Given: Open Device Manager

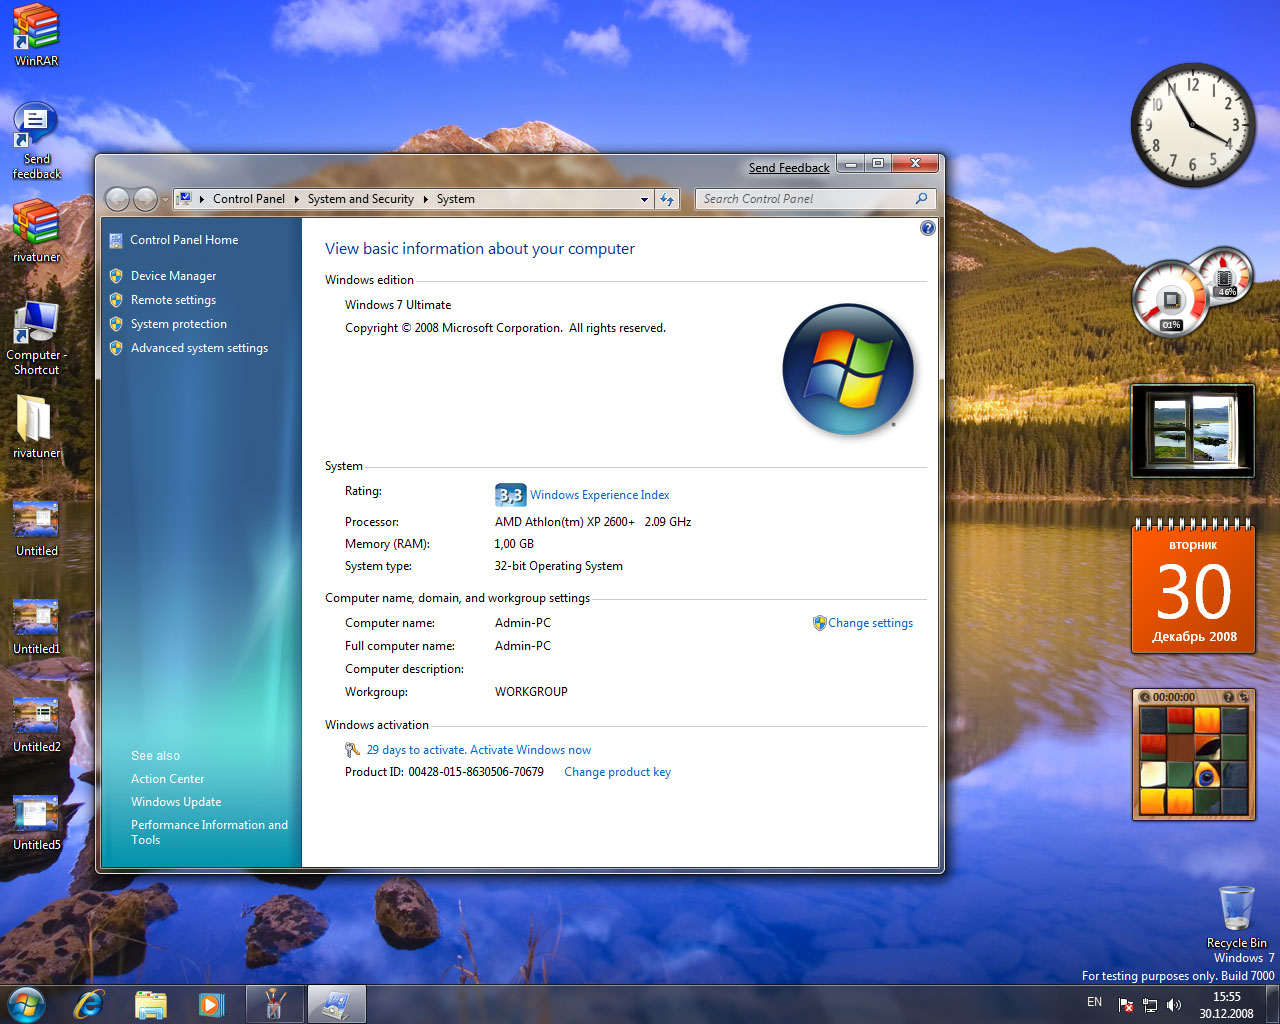Looking at the screenshot, I should (173, 276).
